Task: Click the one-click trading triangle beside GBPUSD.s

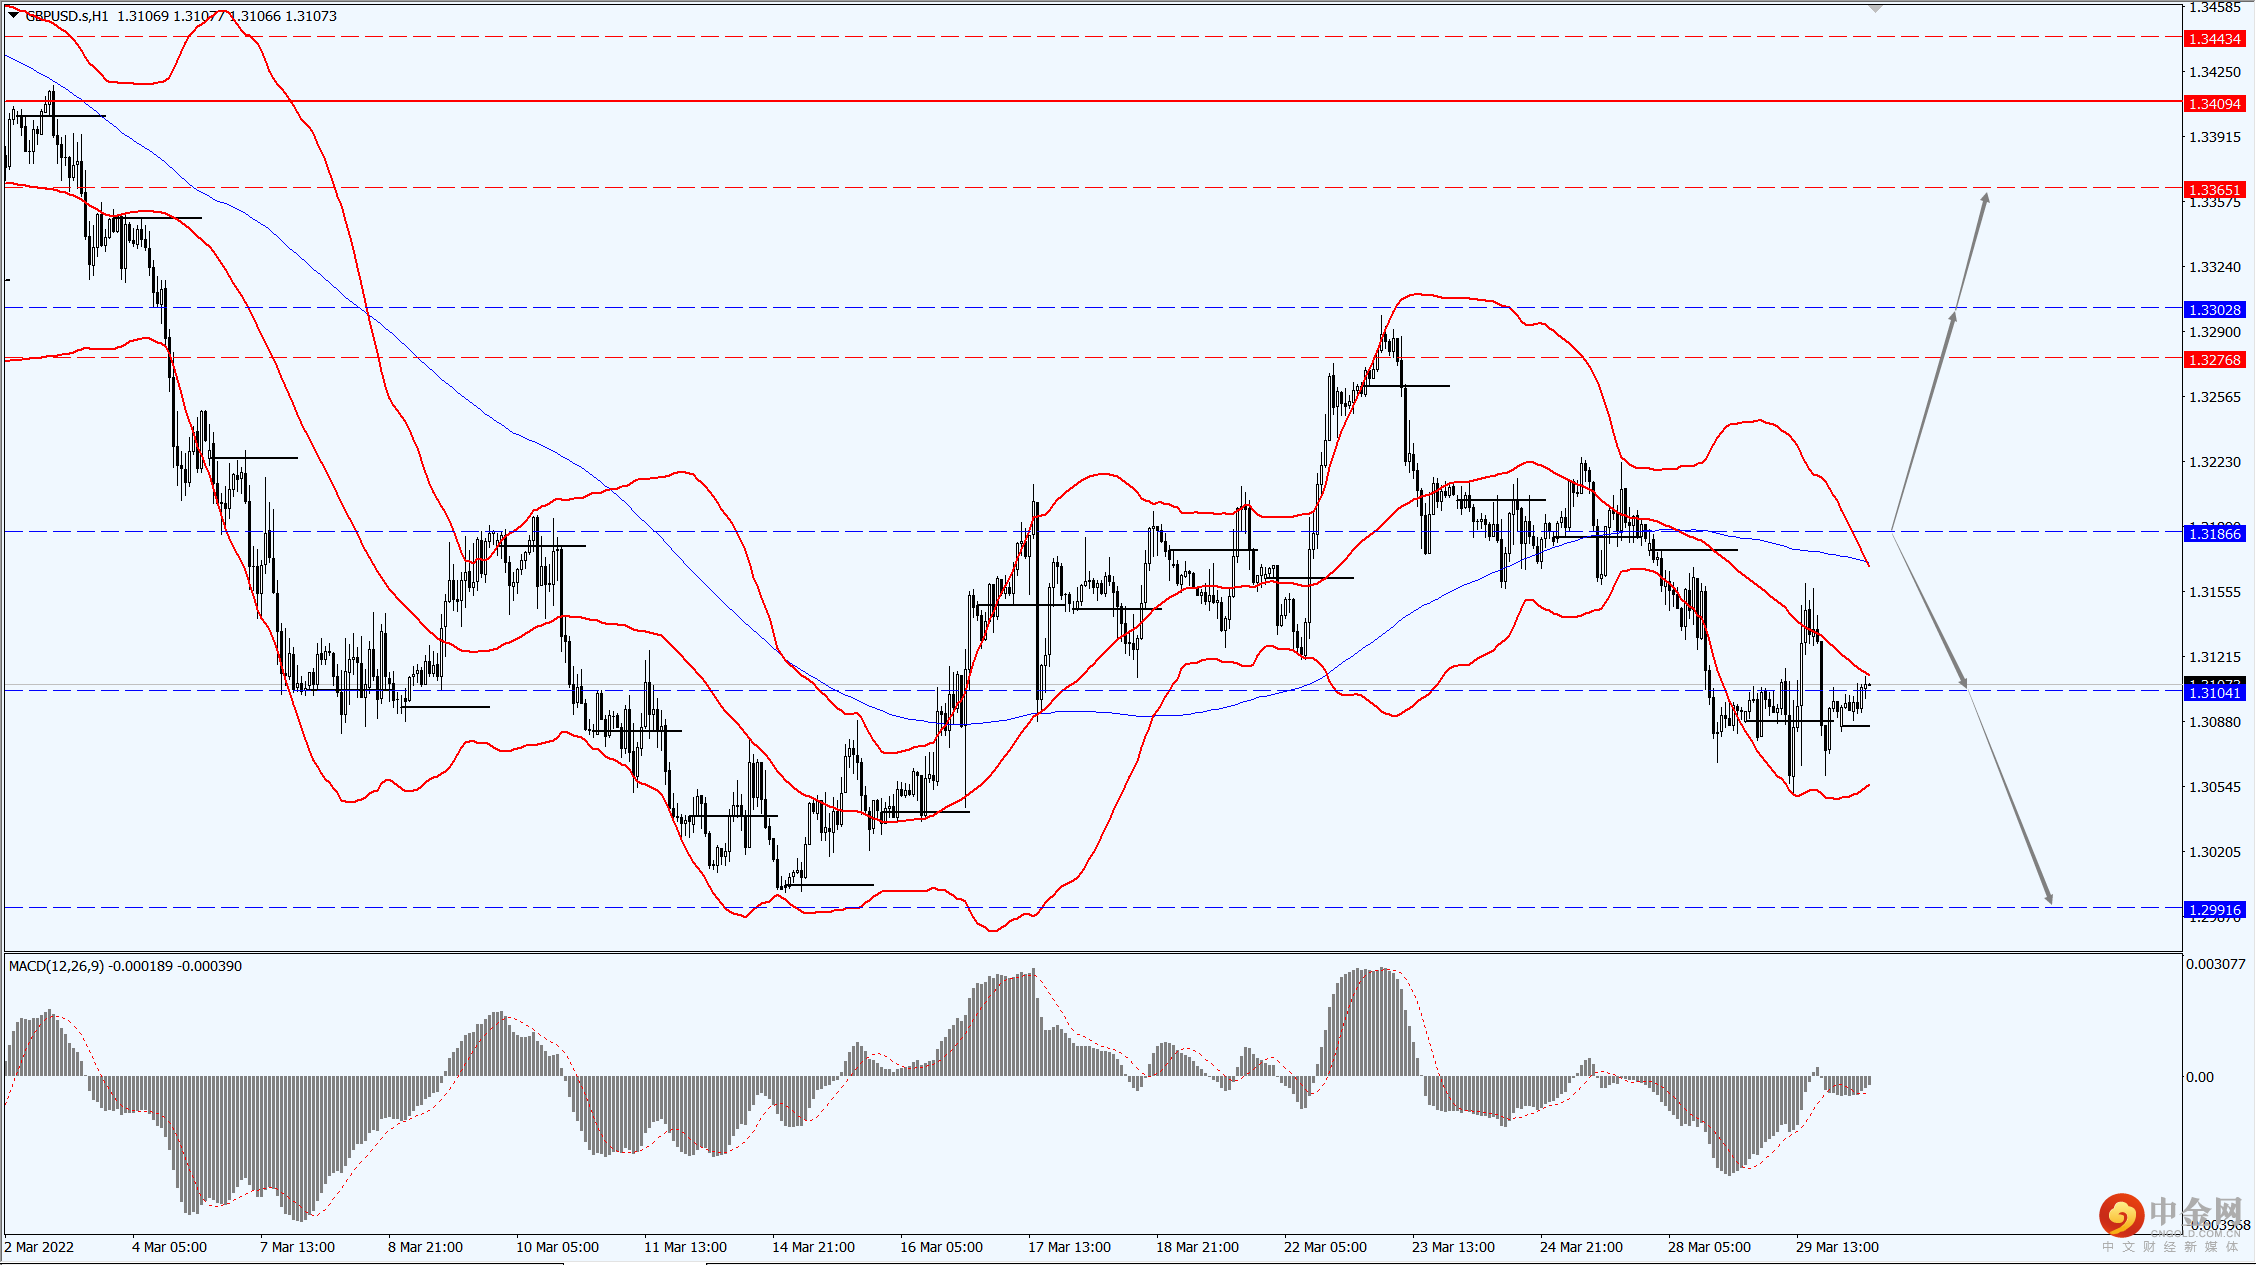Action: click(x=13, y=15)
